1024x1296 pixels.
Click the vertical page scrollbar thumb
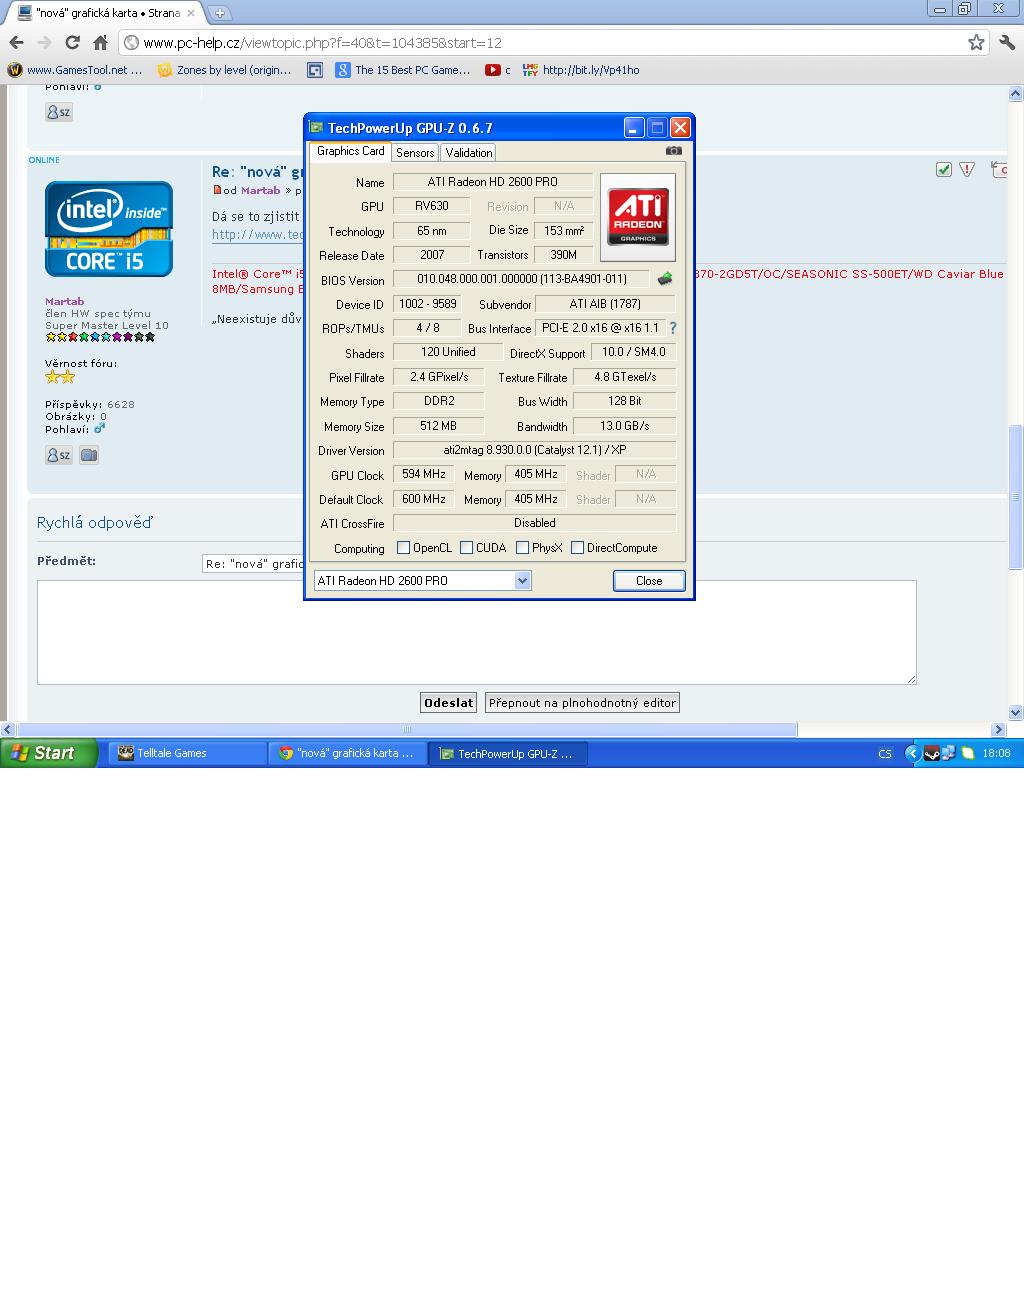1016,496
